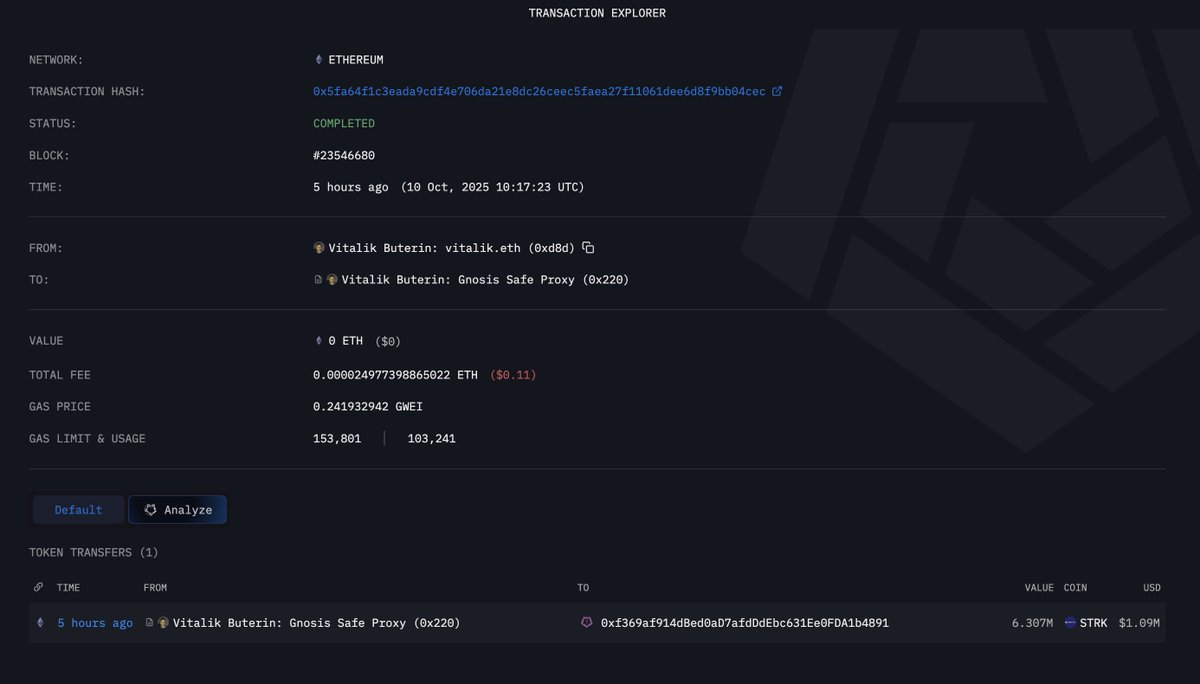Screen dimensions: 1200x684
Task: Switch to the Analyze tab
Action: point(177,510)
